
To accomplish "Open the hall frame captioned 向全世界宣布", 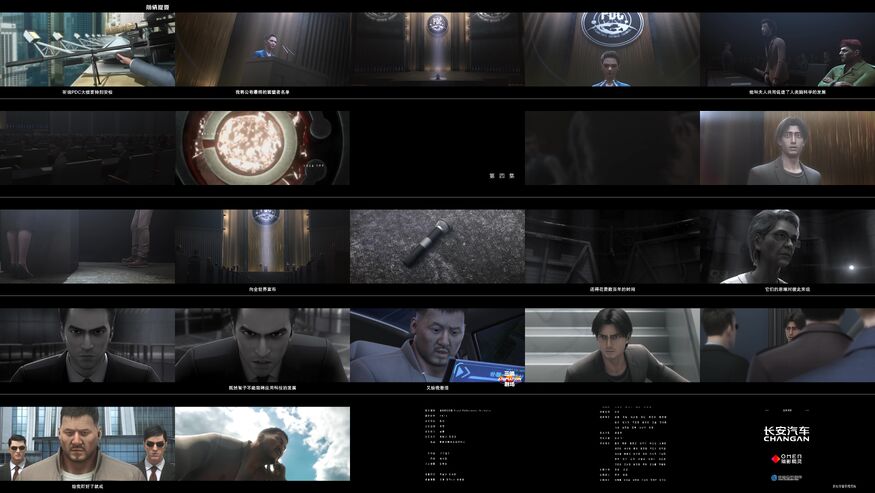I will 262,246.
